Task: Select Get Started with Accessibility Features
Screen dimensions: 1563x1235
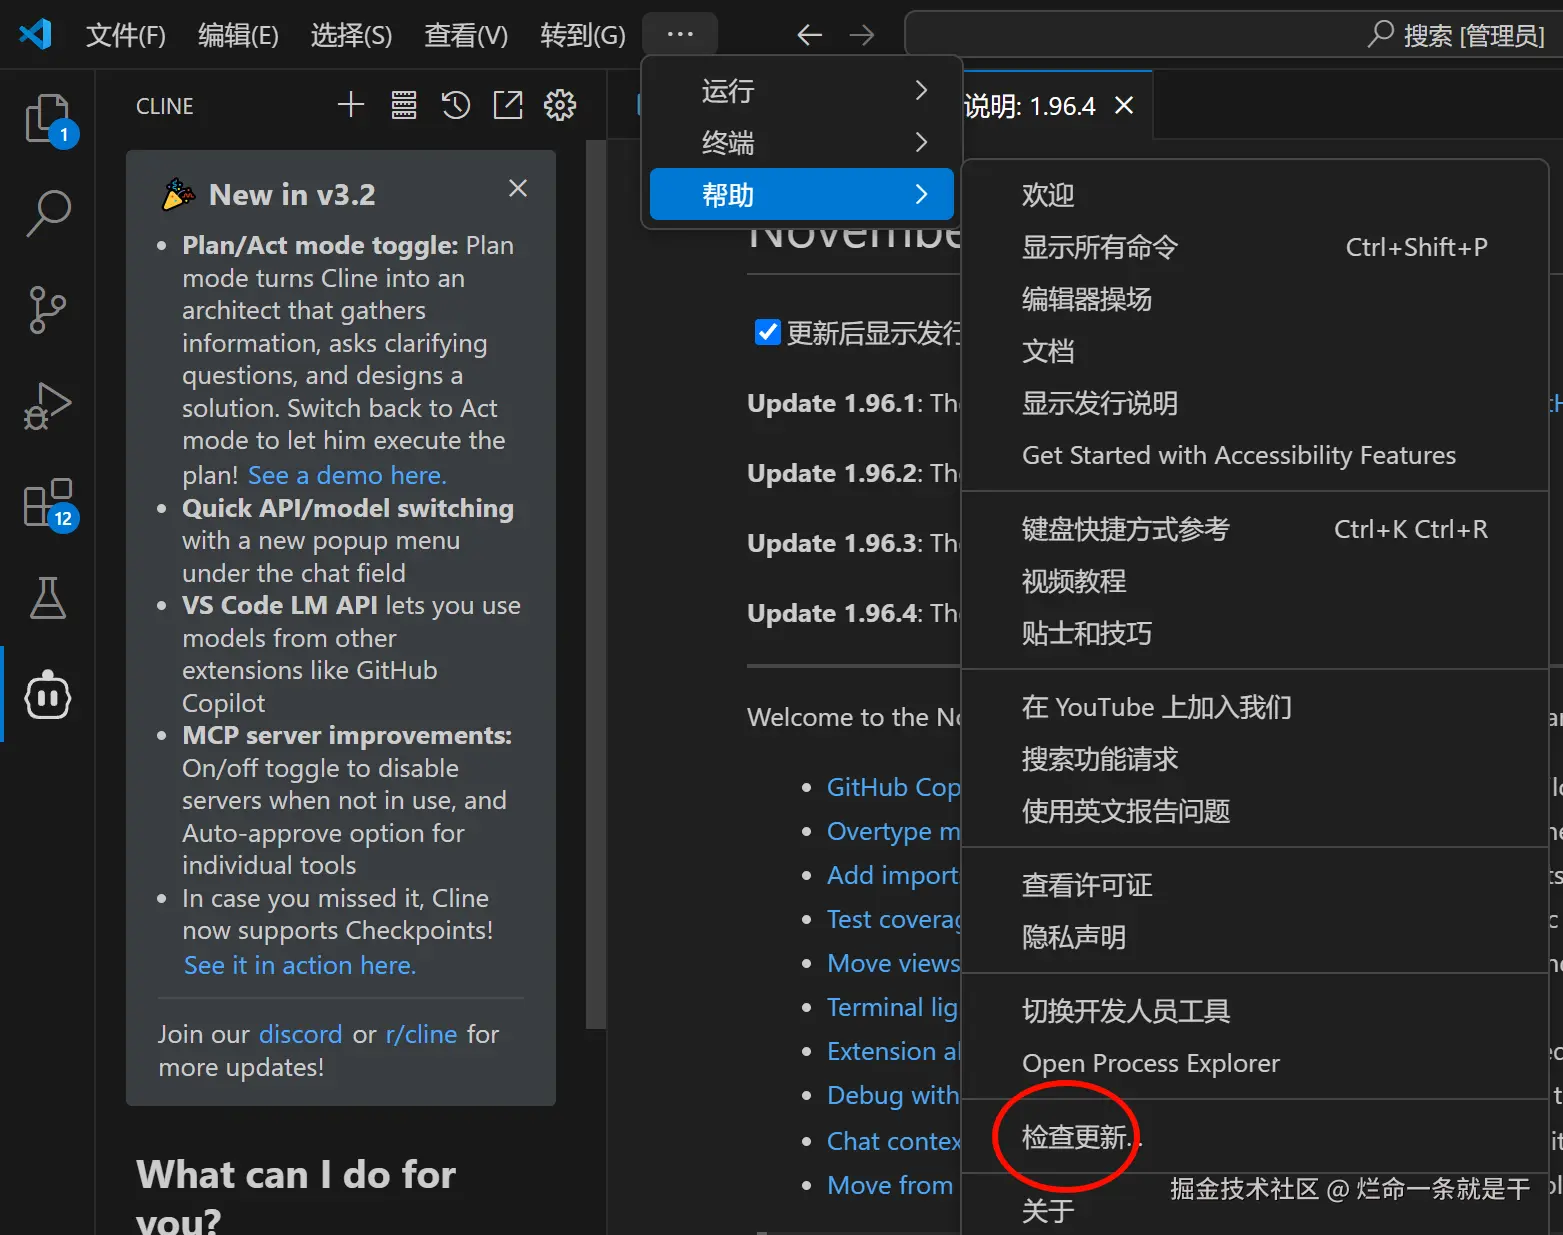Action: click(1255, 455)
